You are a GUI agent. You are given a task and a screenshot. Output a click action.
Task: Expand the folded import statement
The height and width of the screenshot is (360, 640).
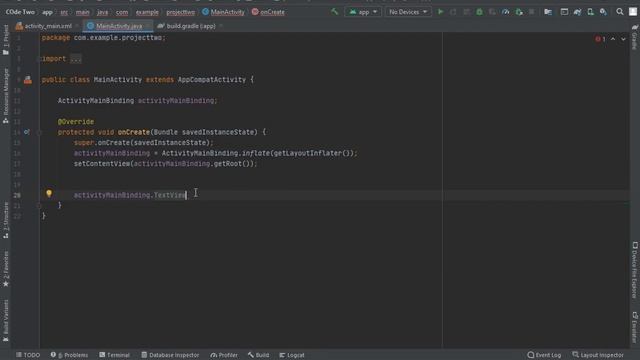click(76, 59)
